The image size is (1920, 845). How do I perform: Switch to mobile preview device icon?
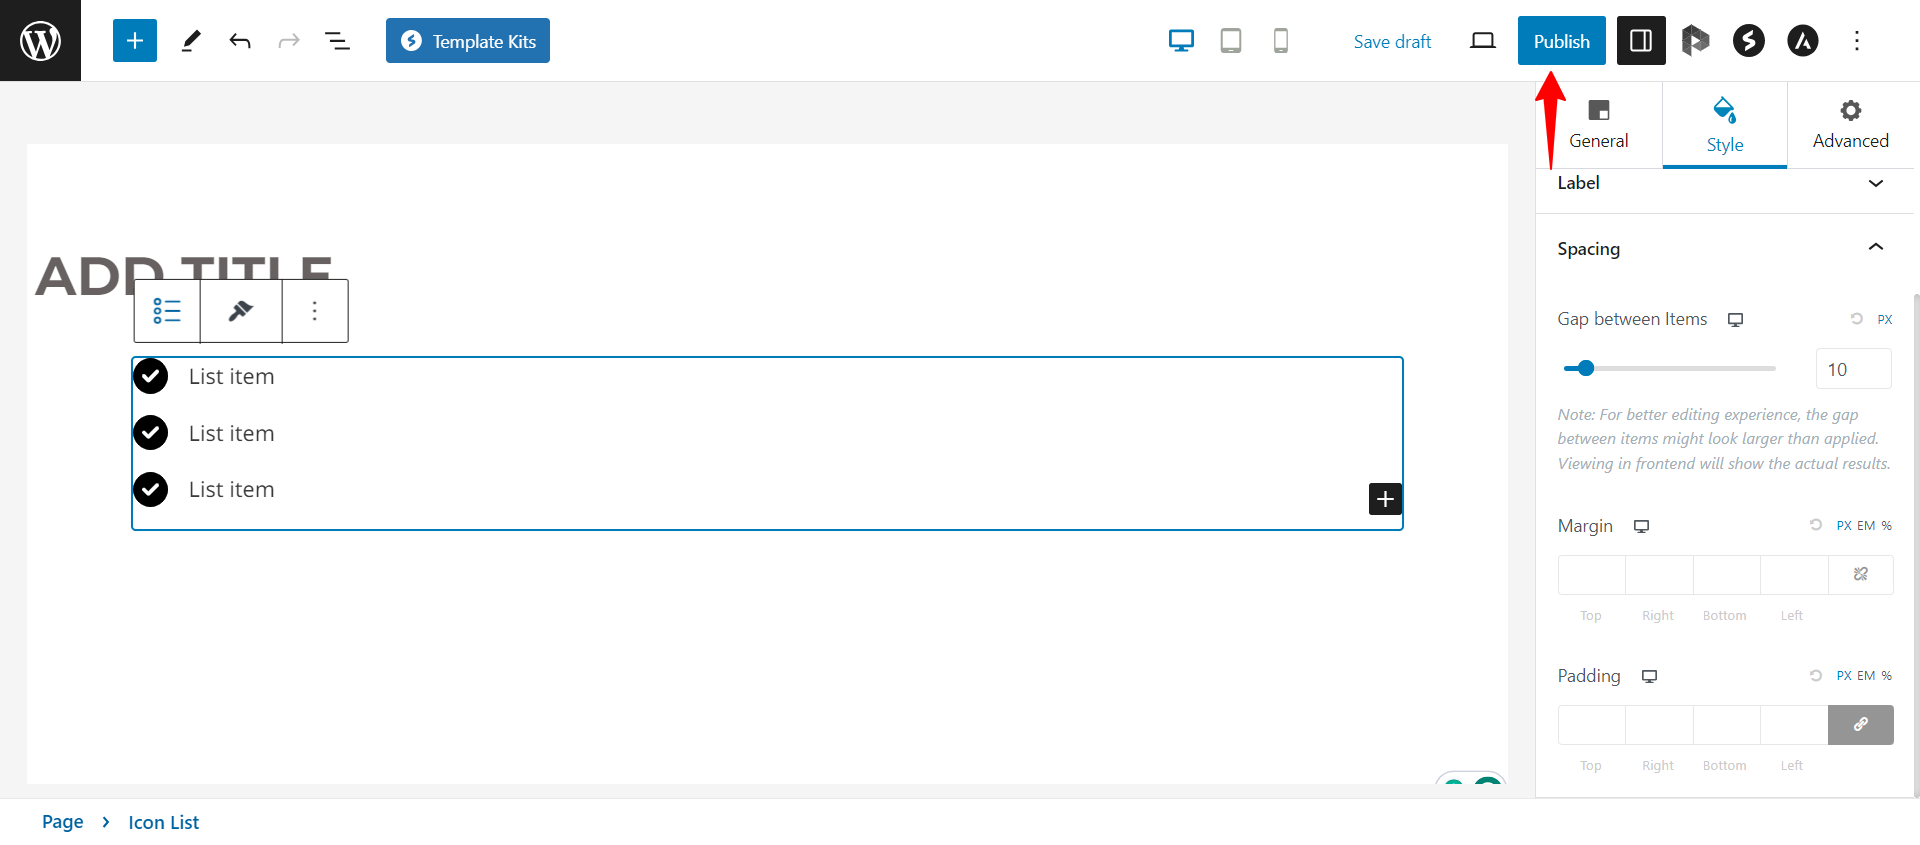[1281, 41]
